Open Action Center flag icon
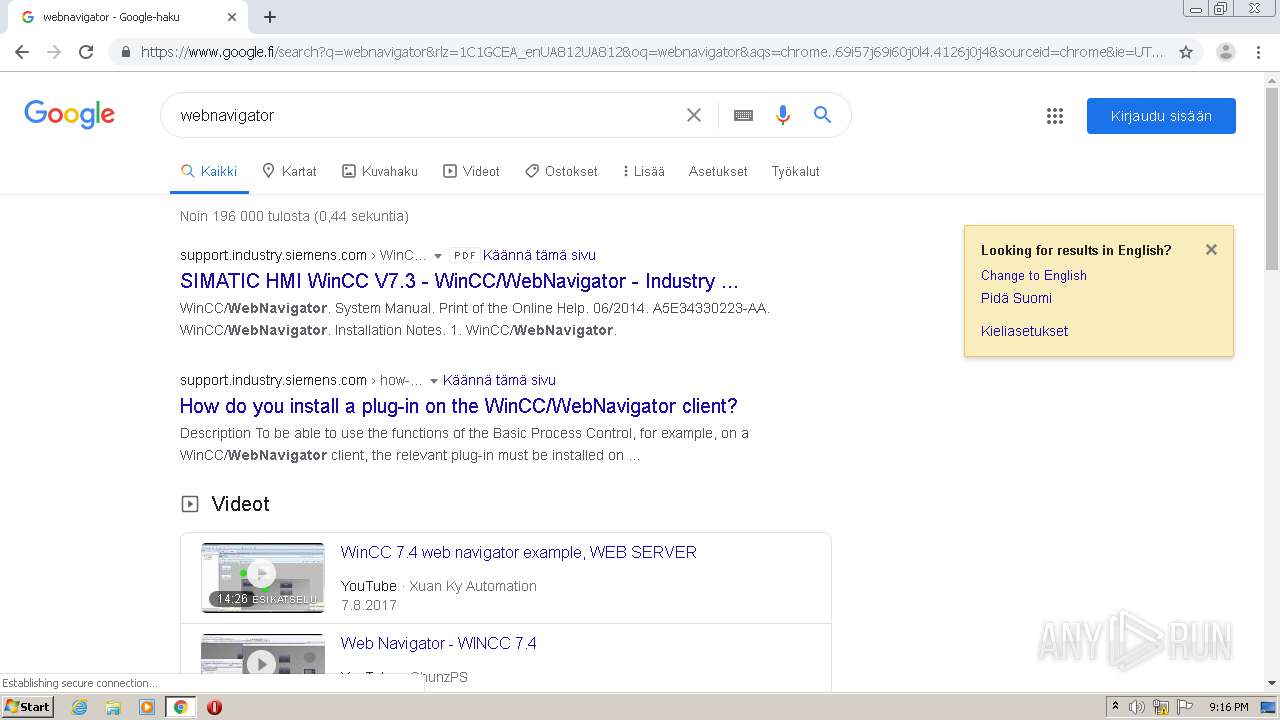Viewport: 1280px width, 720px height. pos(1185,707)
